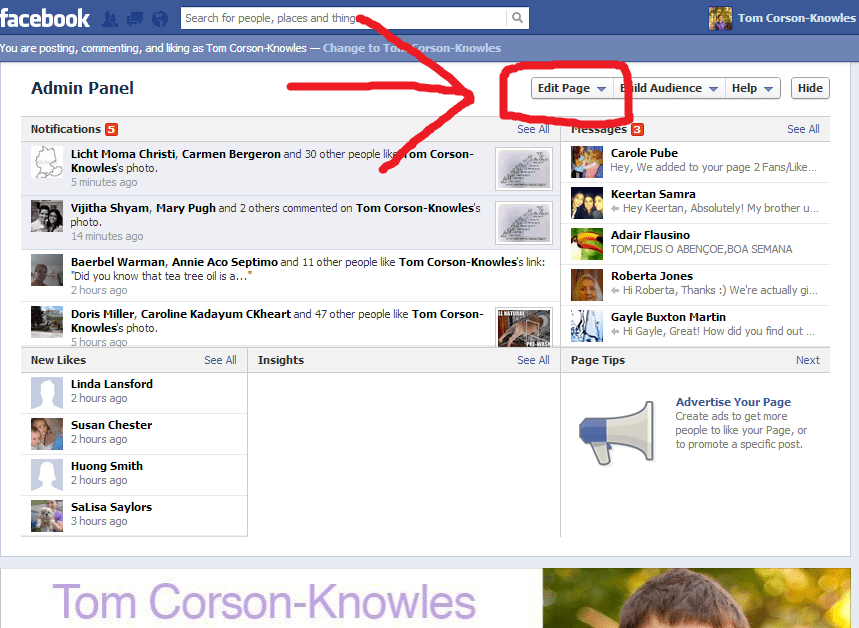Open photo thumbnail in Vijitha Shyam notification
The image size is (859, 628).
click(x=524, y=222)
